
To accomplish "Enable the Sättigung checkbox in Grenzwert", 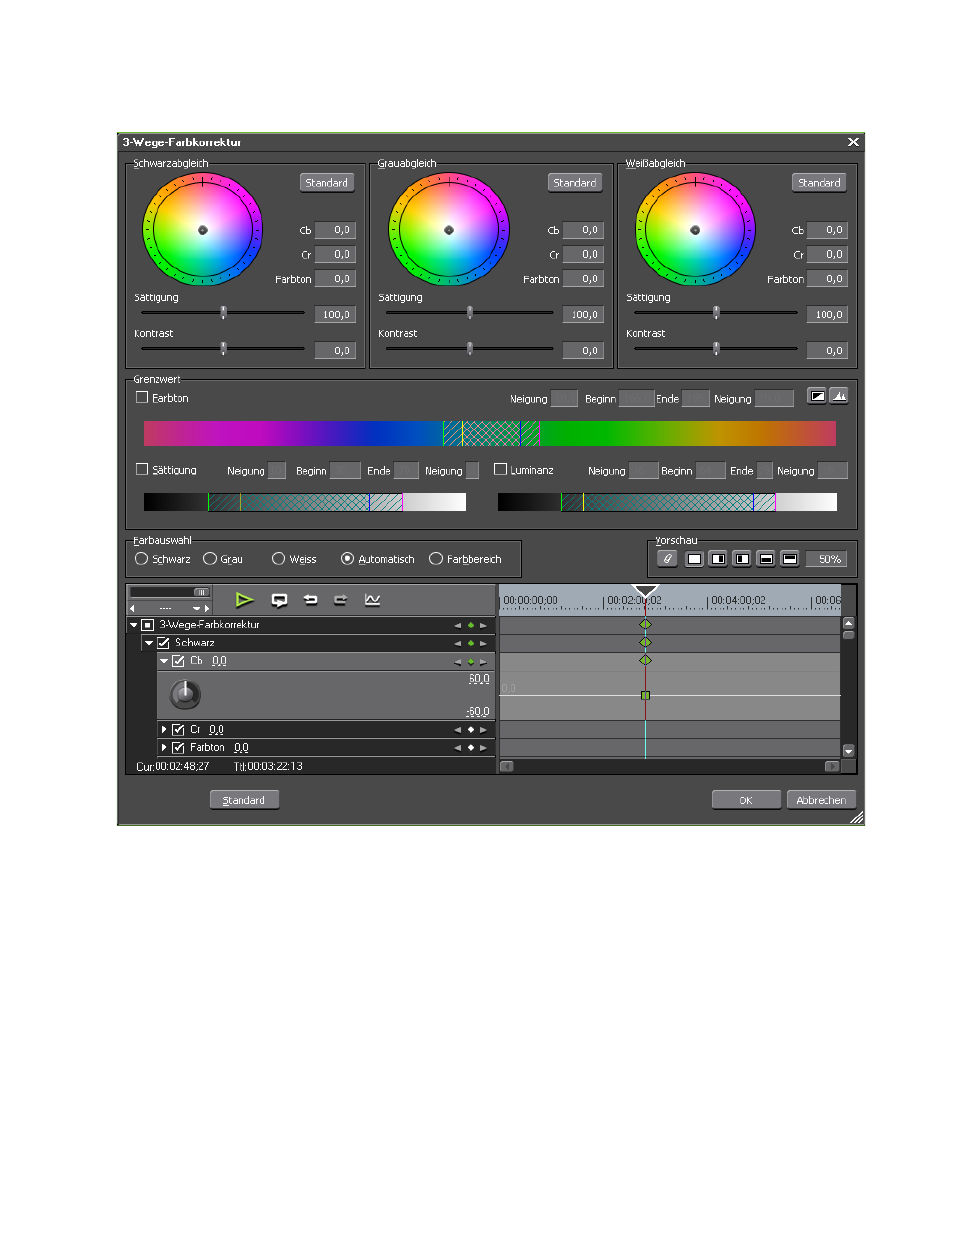I will click(x=142, y=469).
